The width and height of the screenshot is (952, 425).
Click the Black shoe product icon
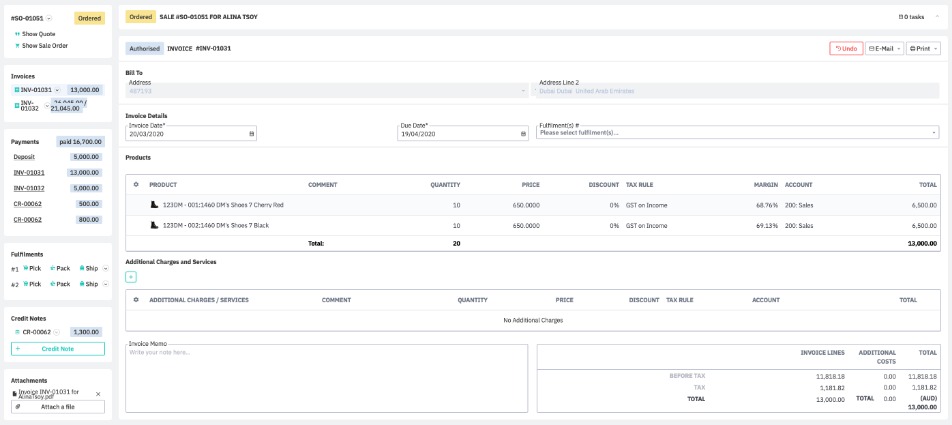[154, 226]
